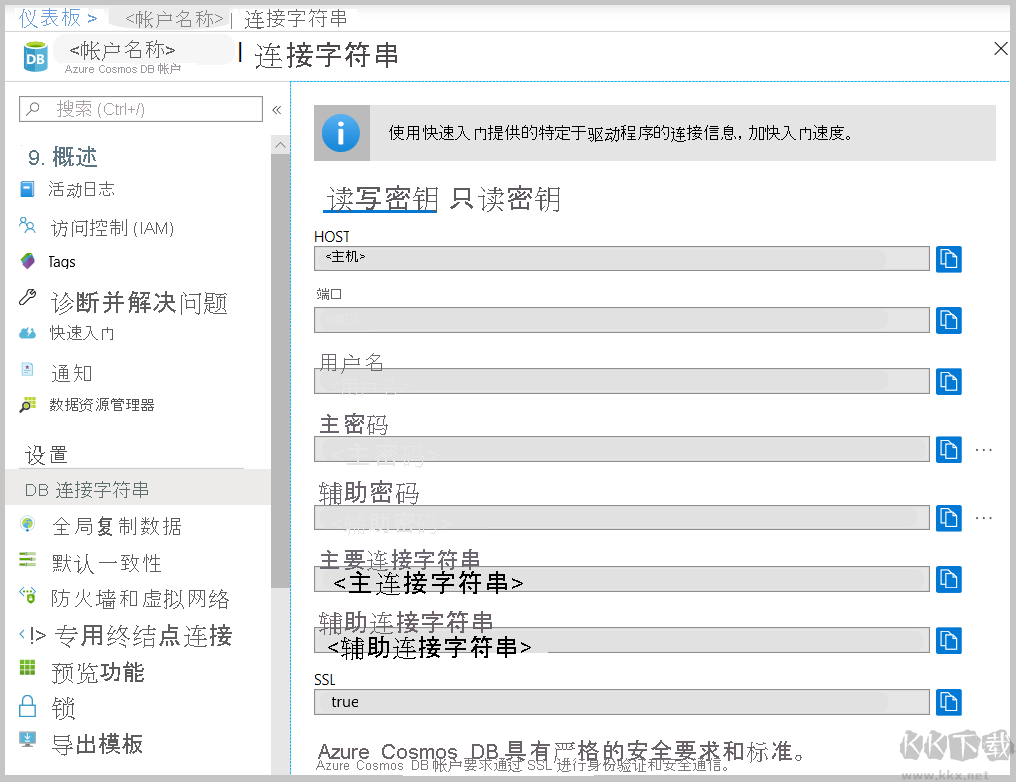The height and width of the screenshot is (782, 1016).
Task: Open more options for 主密码
Action: click(984, 450)
